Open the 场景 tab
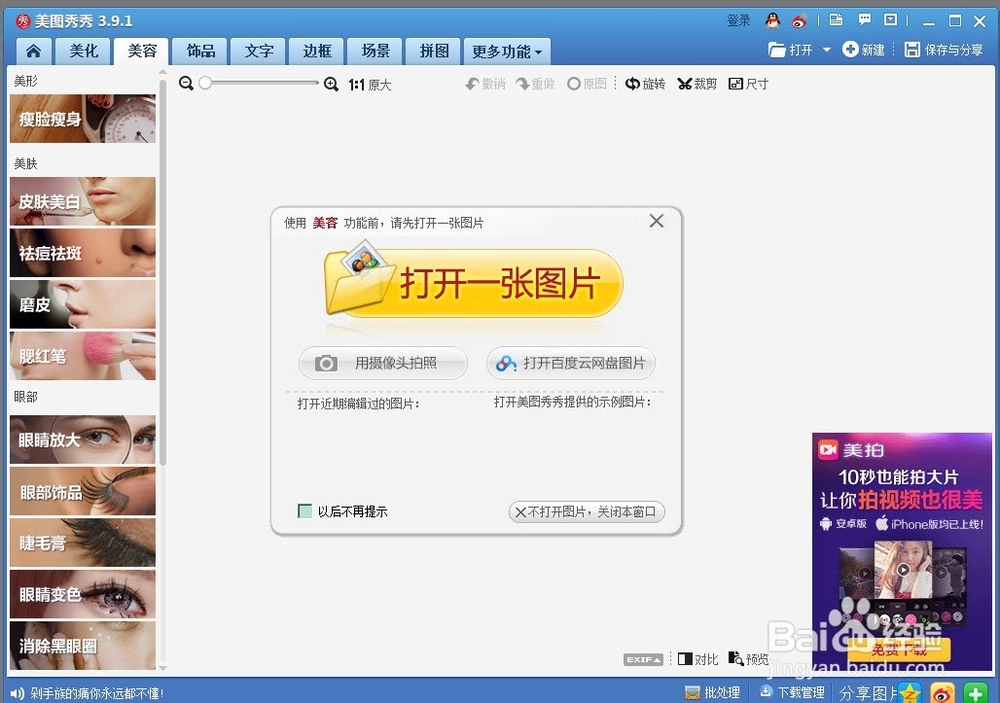 [376, 51]
